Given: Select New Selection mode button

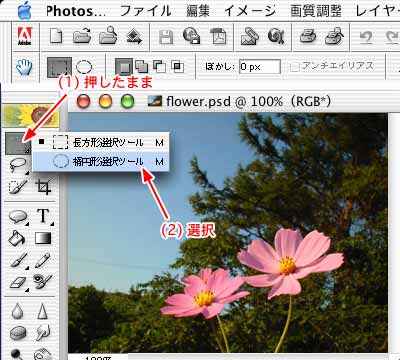Looking at the screenshot, I should 124,67.
